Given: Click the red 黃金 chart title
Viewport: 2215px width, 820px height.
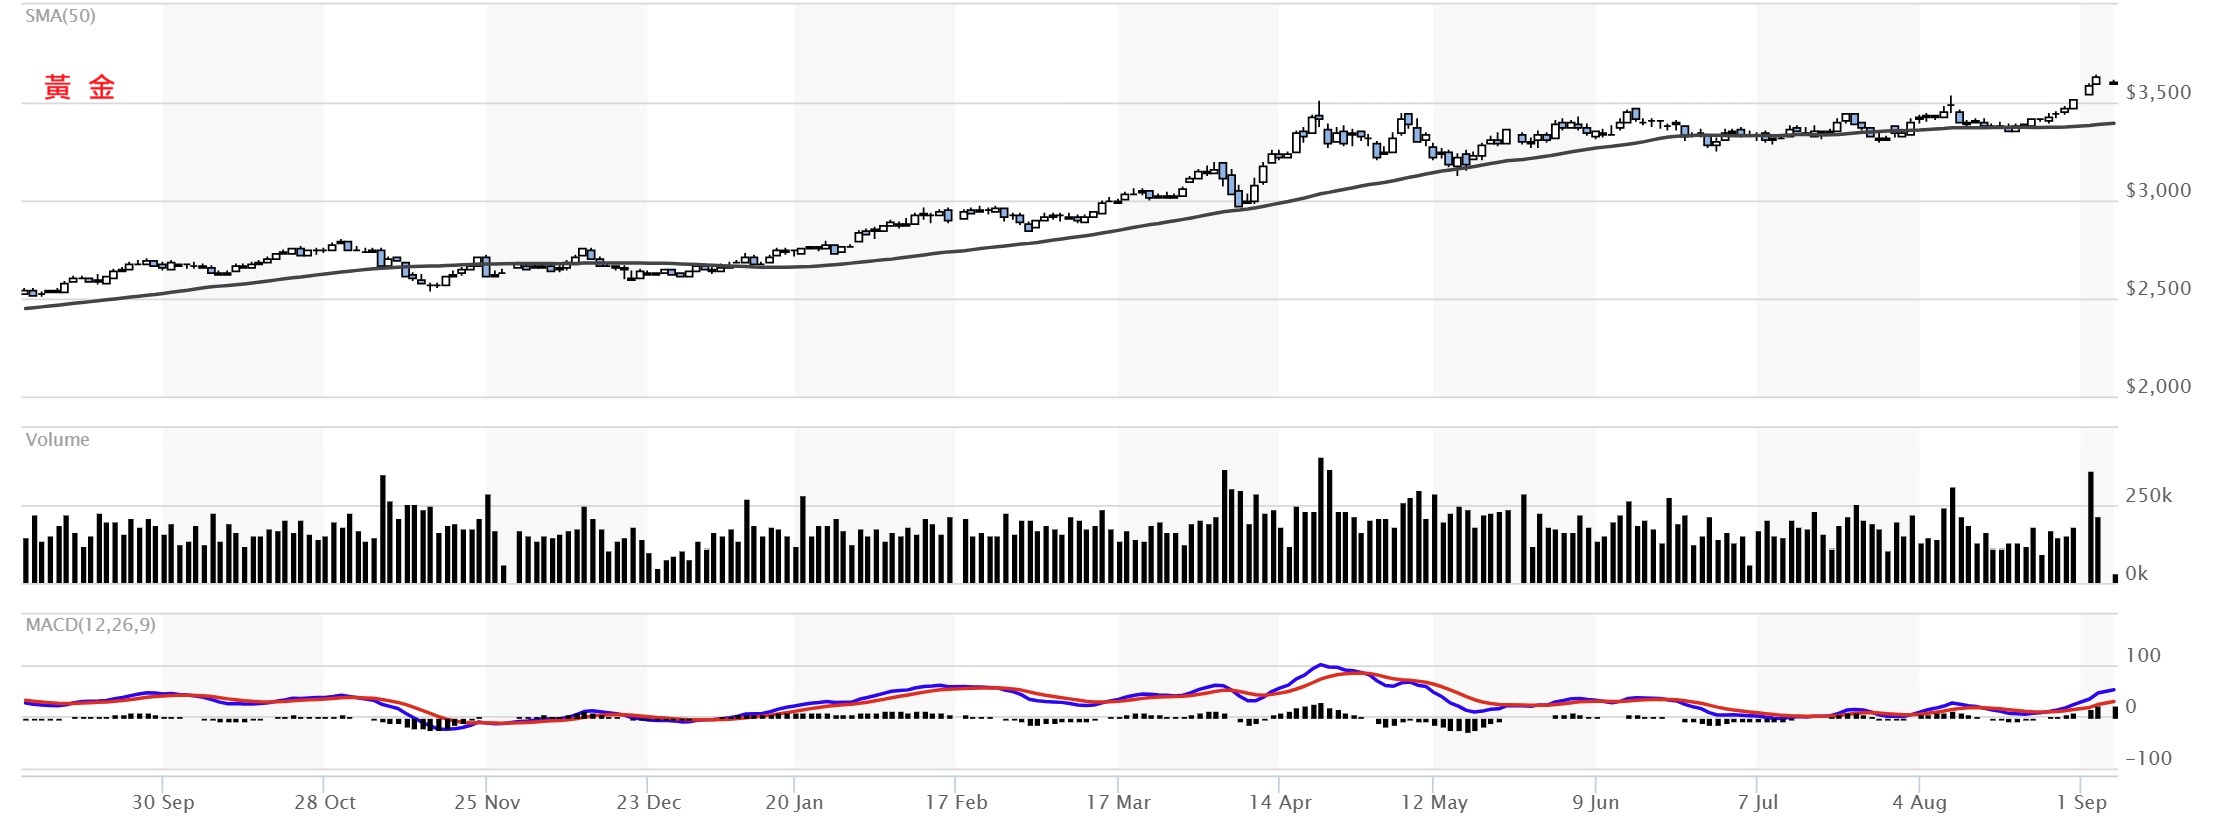Looking at the screenshot, I should (80, 88).
